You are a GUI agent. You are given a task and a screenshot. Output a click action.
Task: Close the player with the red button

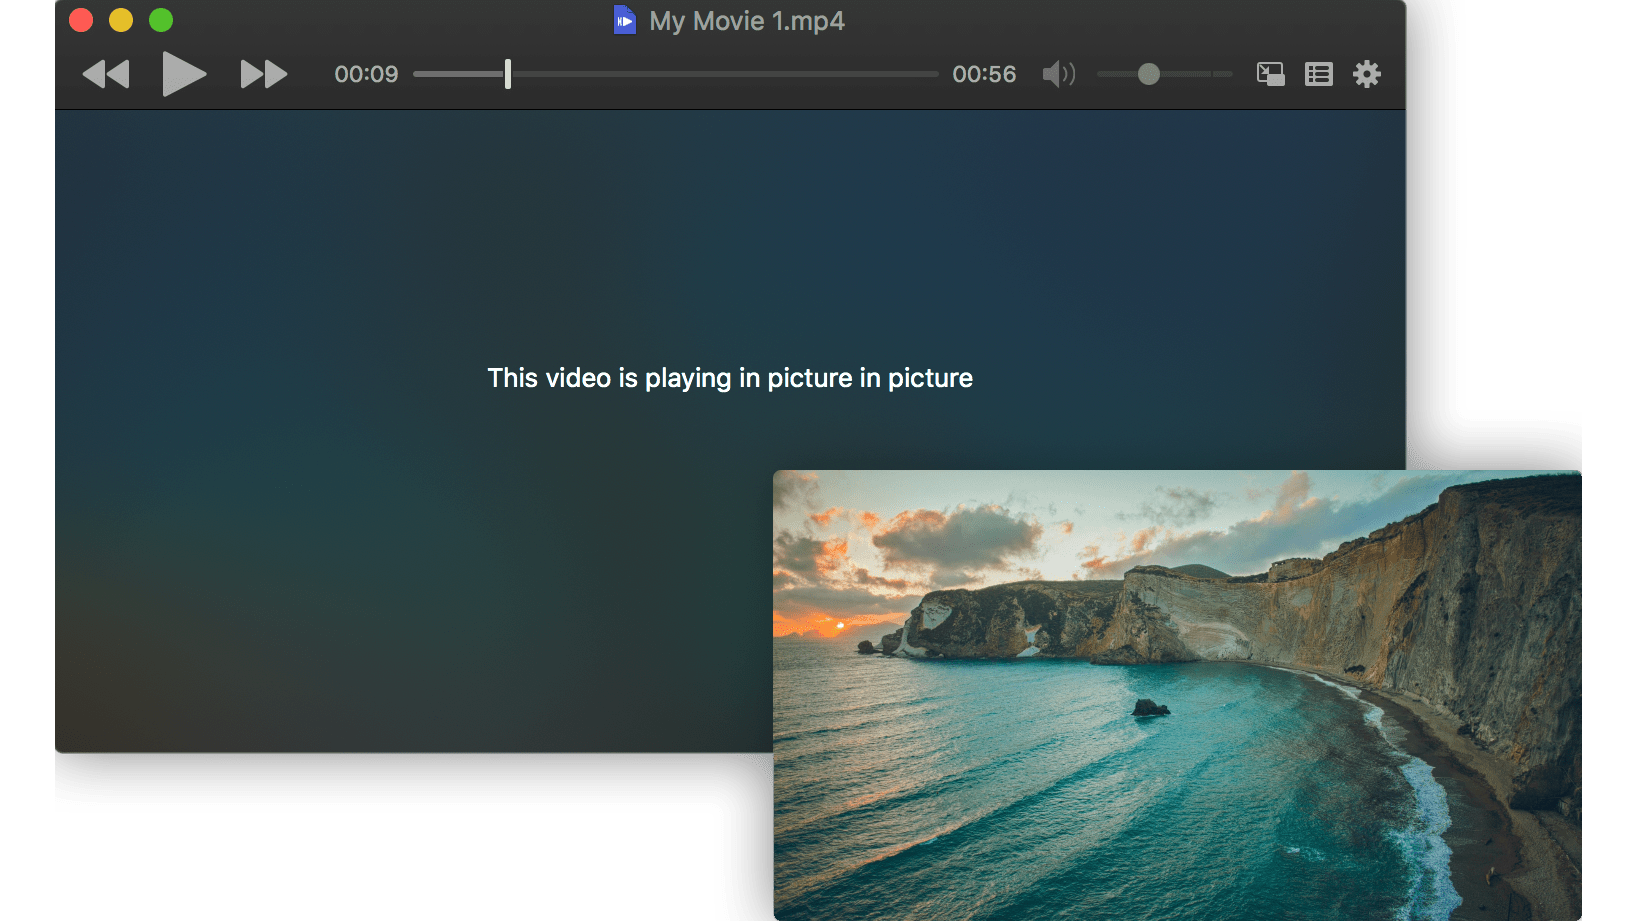tap(81, 20)
